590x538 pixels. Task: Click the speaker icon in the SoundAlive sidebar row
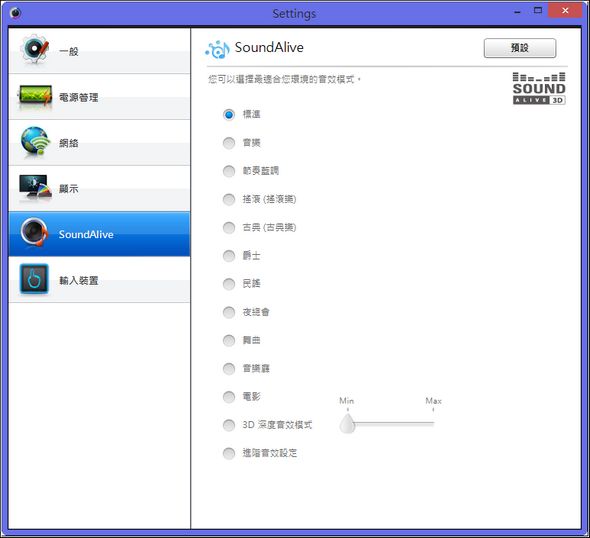34,232
